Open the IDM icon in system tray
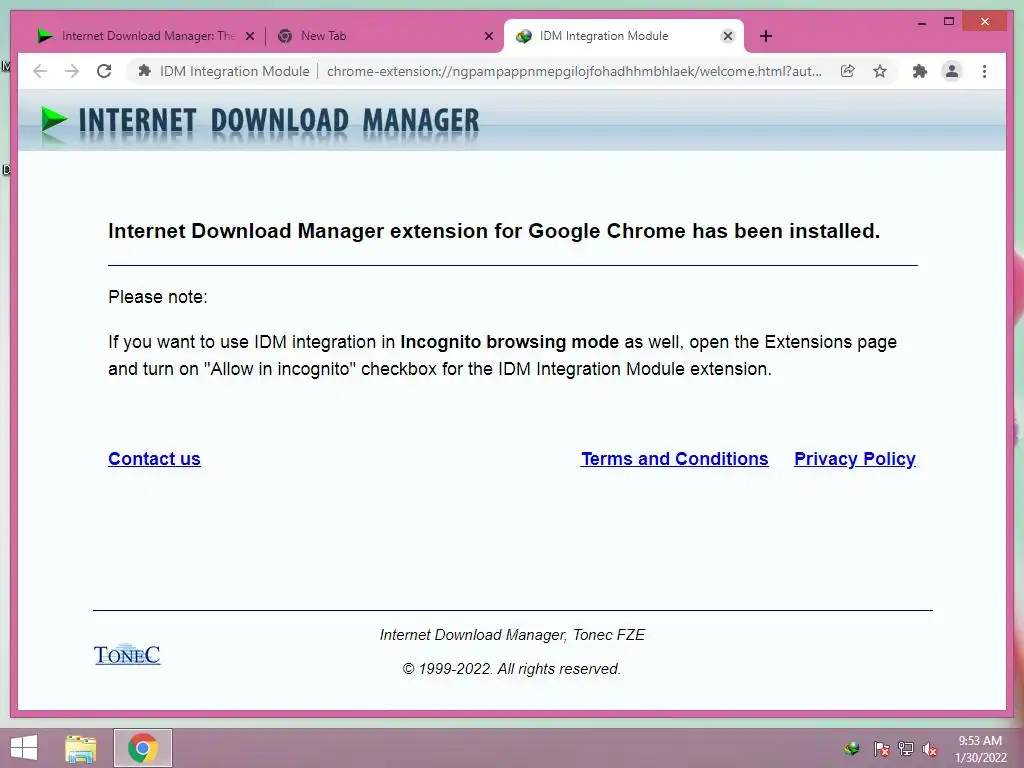The width and height of the screenshot is (1024, 768). (x=851, y=748)
